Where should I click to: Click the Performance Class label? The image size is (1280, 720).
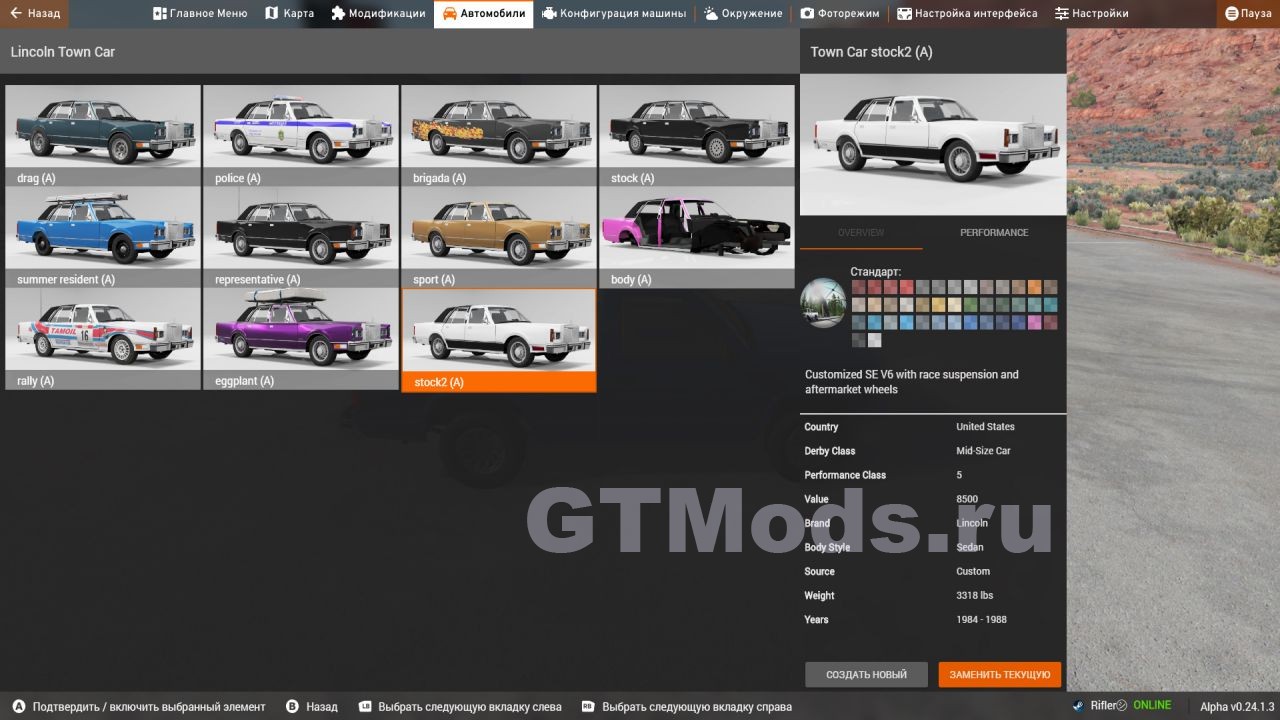845,475
